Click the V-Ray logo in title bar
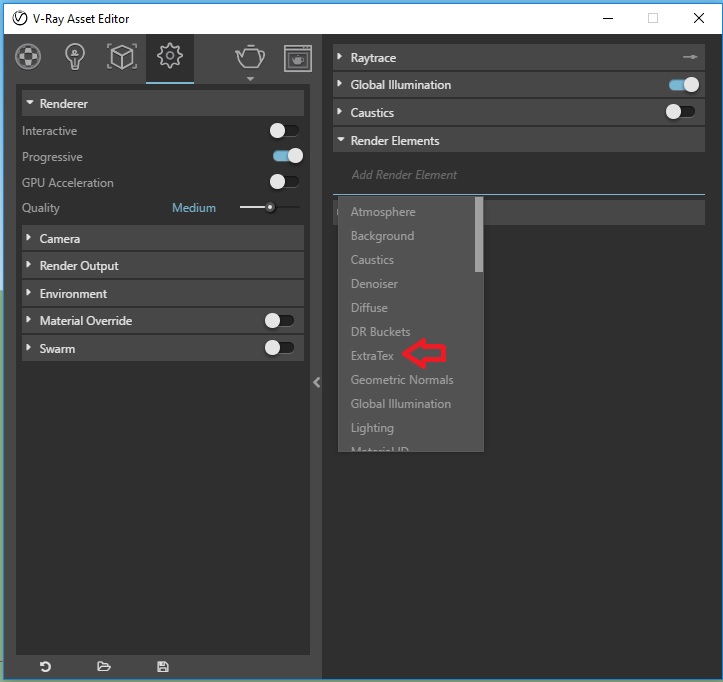This screenshot has height=682, width=723. pos(20,18)
